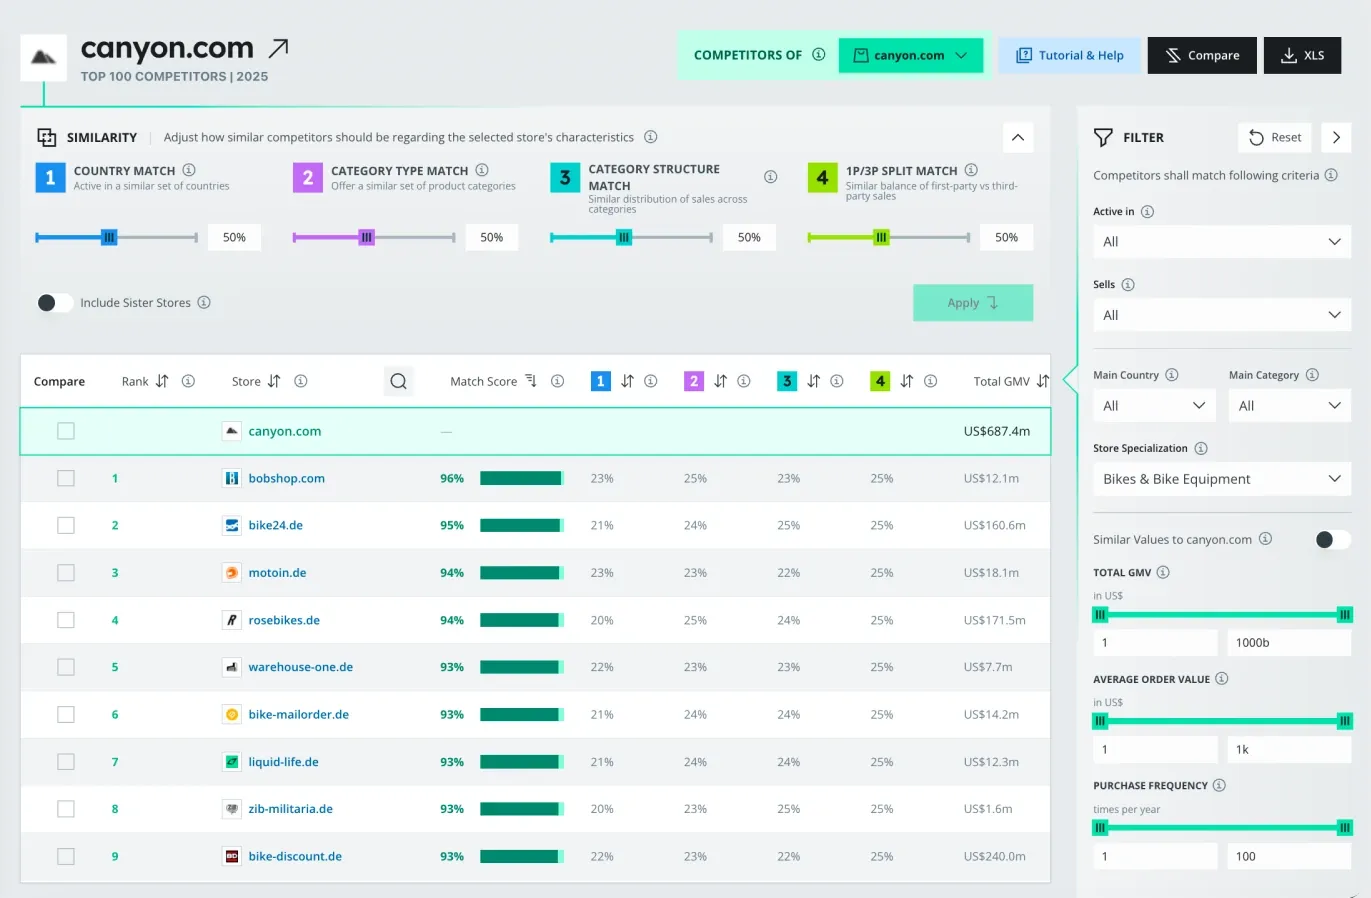Image resolution: width=1371 pixels, height=898 pixels.
Task: Collapse the Similarity panel chevron
Action: click(x=1018, y=137)
